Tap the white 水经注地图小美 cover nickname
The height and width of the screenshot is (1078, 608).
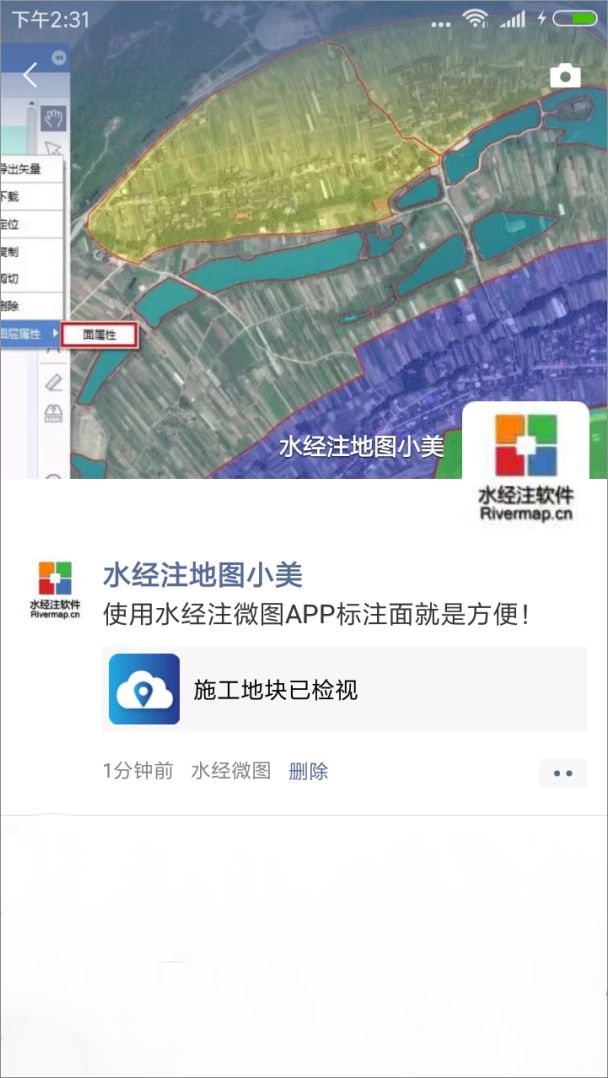point(362,447)
